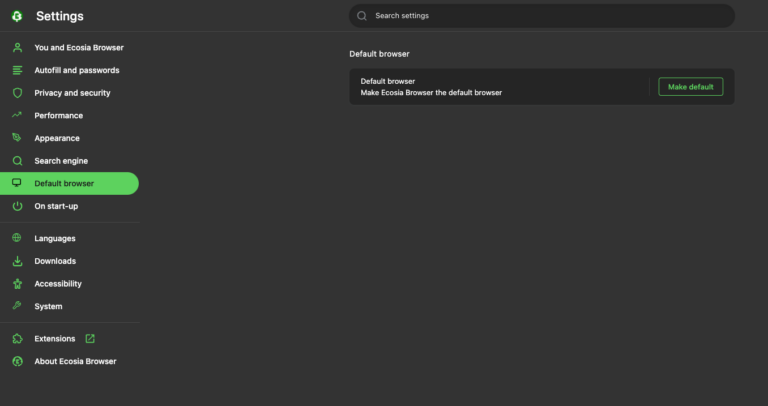Viewport: 768px width, 406px height.
Task: Open Extensions page link
Action: coord(70,338)
